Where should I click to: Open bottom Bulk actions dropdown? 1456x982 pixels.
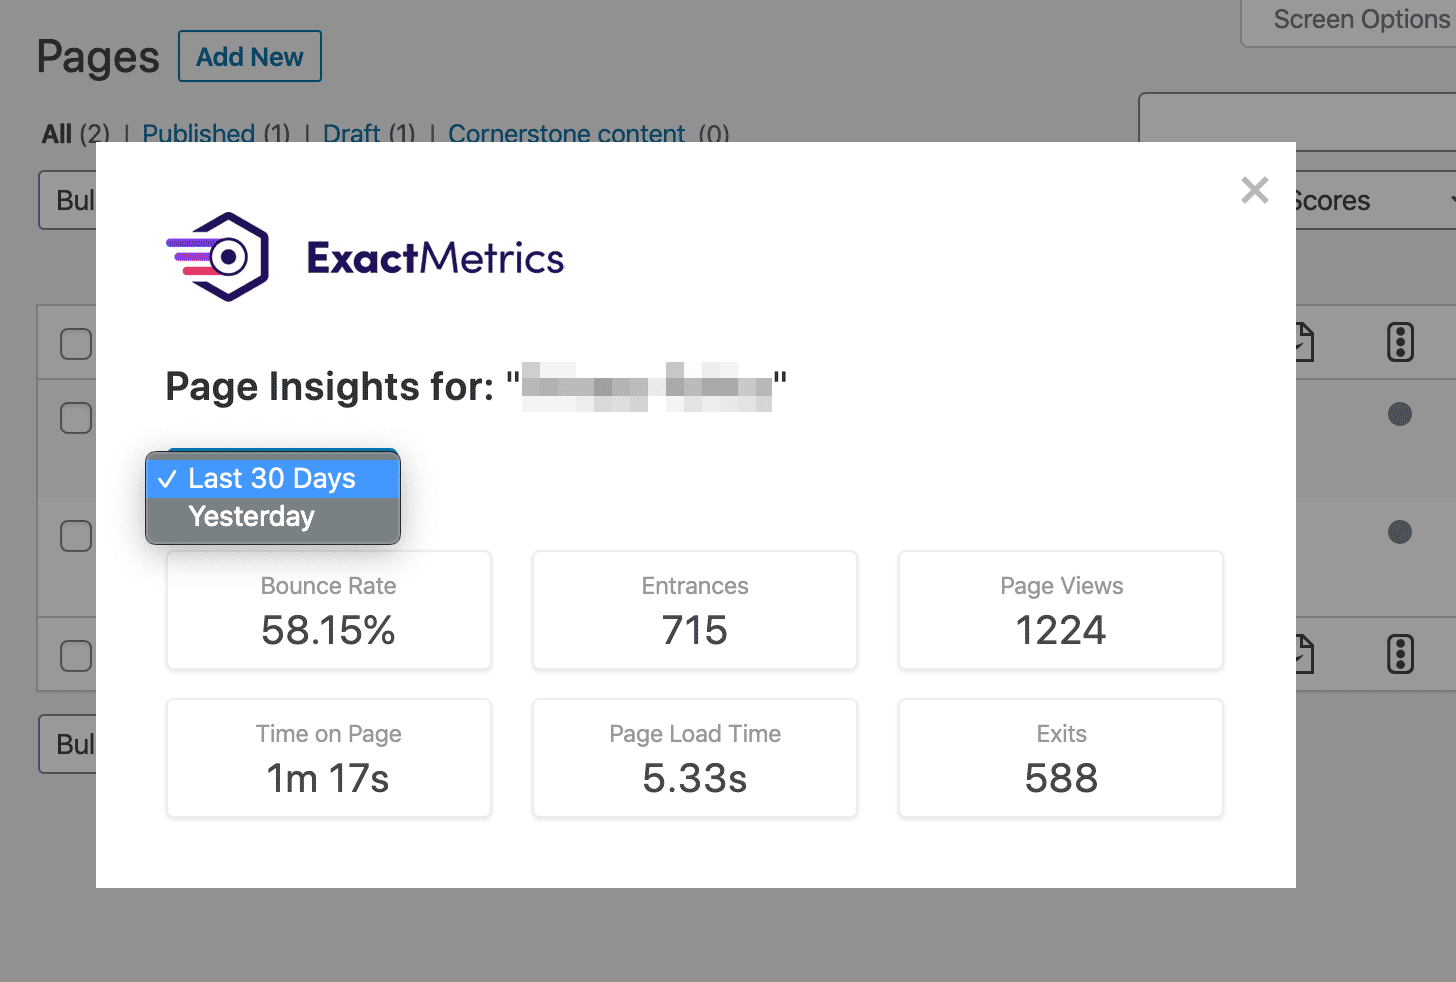68,744
